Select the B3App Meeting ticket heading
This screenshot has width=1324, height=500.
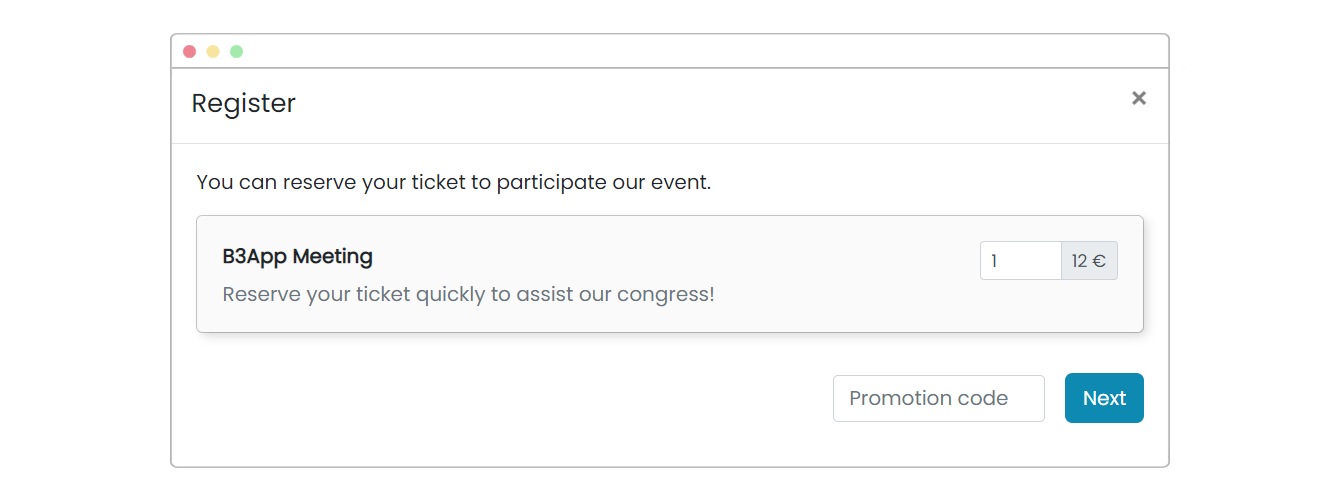pyautogui.click(x=297, y=256)
